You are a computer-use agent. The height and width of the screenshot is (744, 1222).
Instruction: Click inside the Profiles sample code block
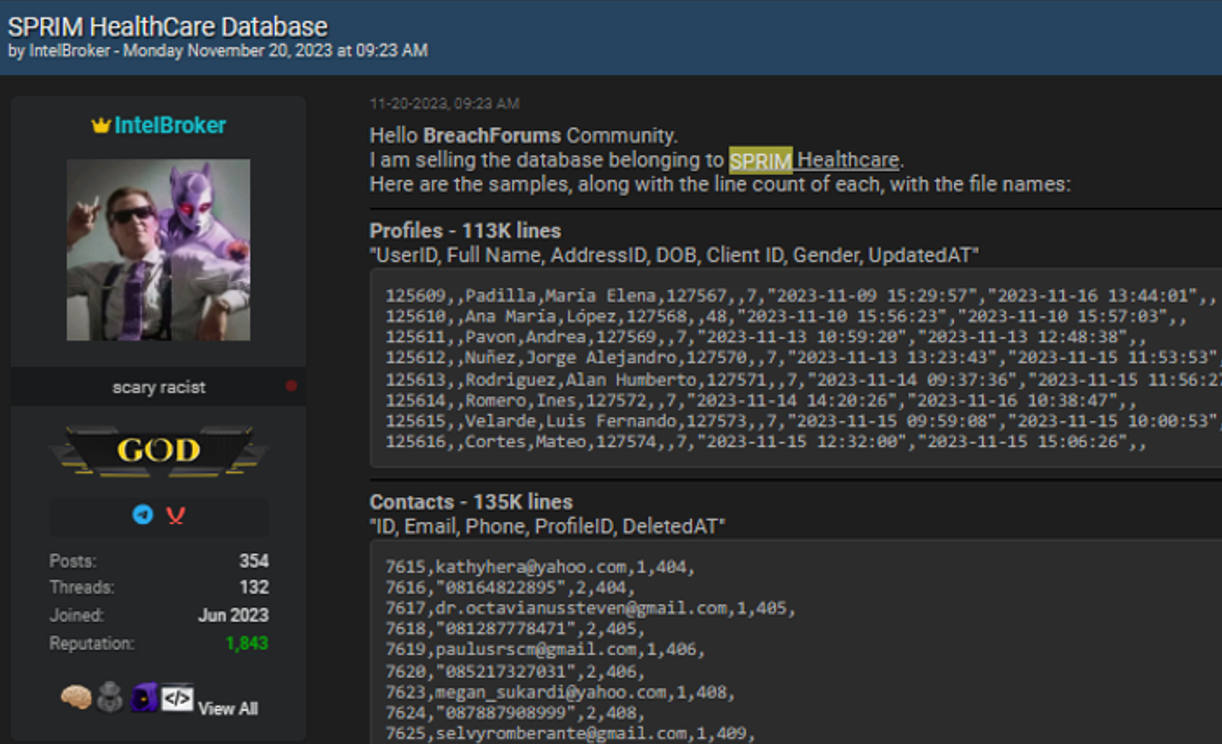tap(796, 368)
